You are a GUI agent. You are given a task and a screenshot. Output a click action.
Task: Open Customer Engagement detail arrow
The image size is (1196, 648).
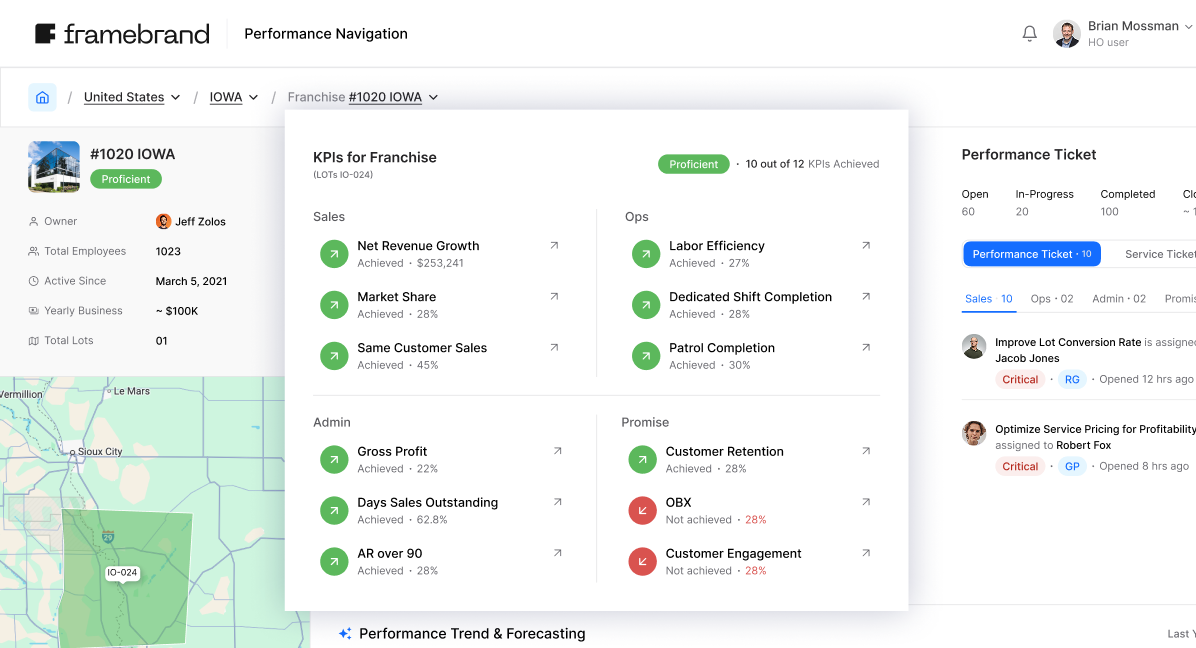coord(866,553)
